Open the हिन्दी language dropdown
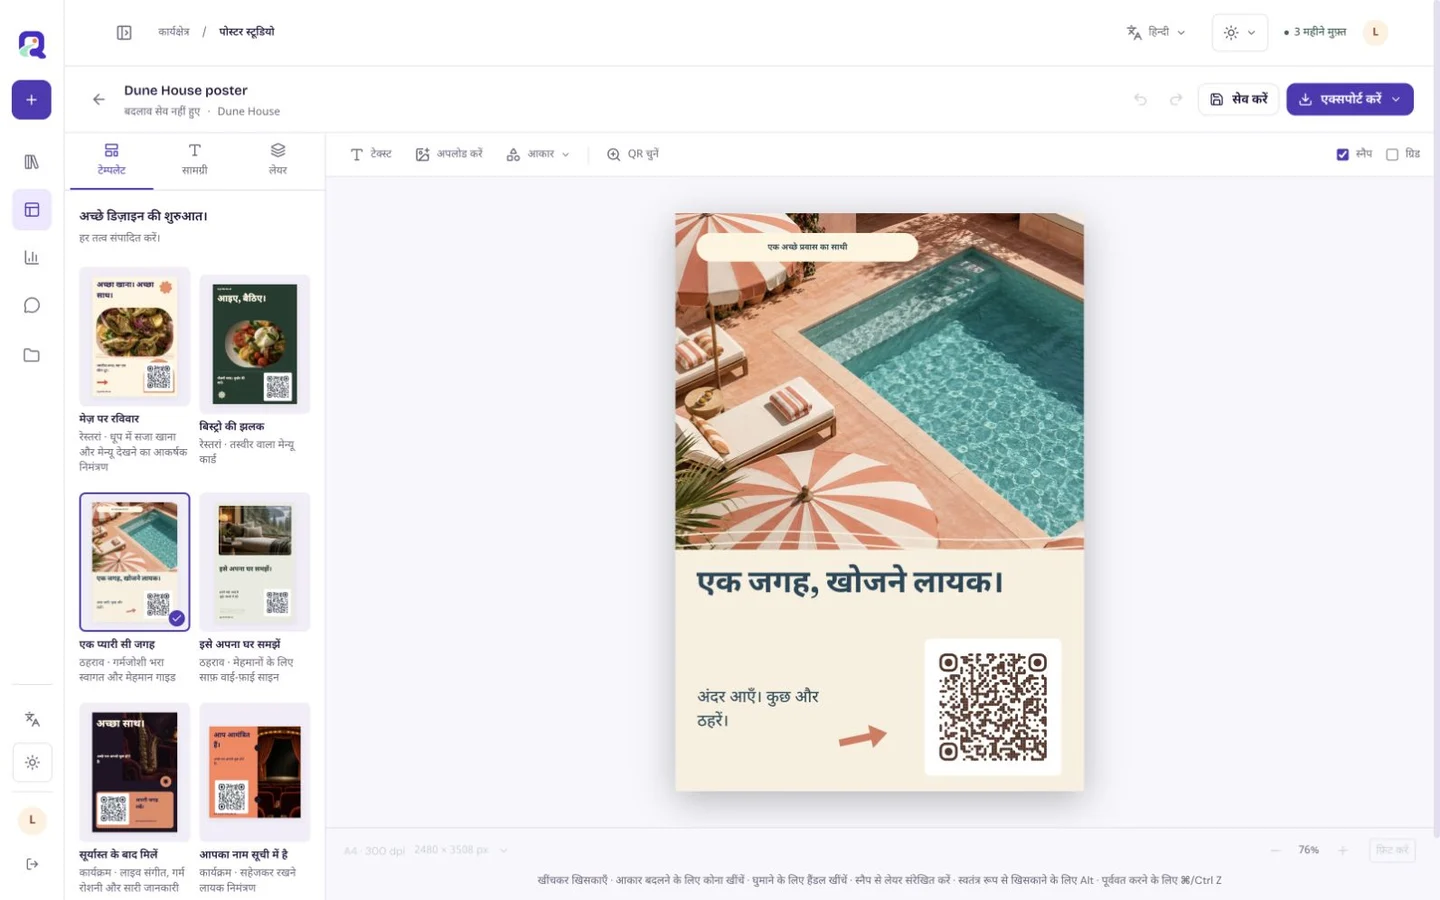 point(1156,32)
